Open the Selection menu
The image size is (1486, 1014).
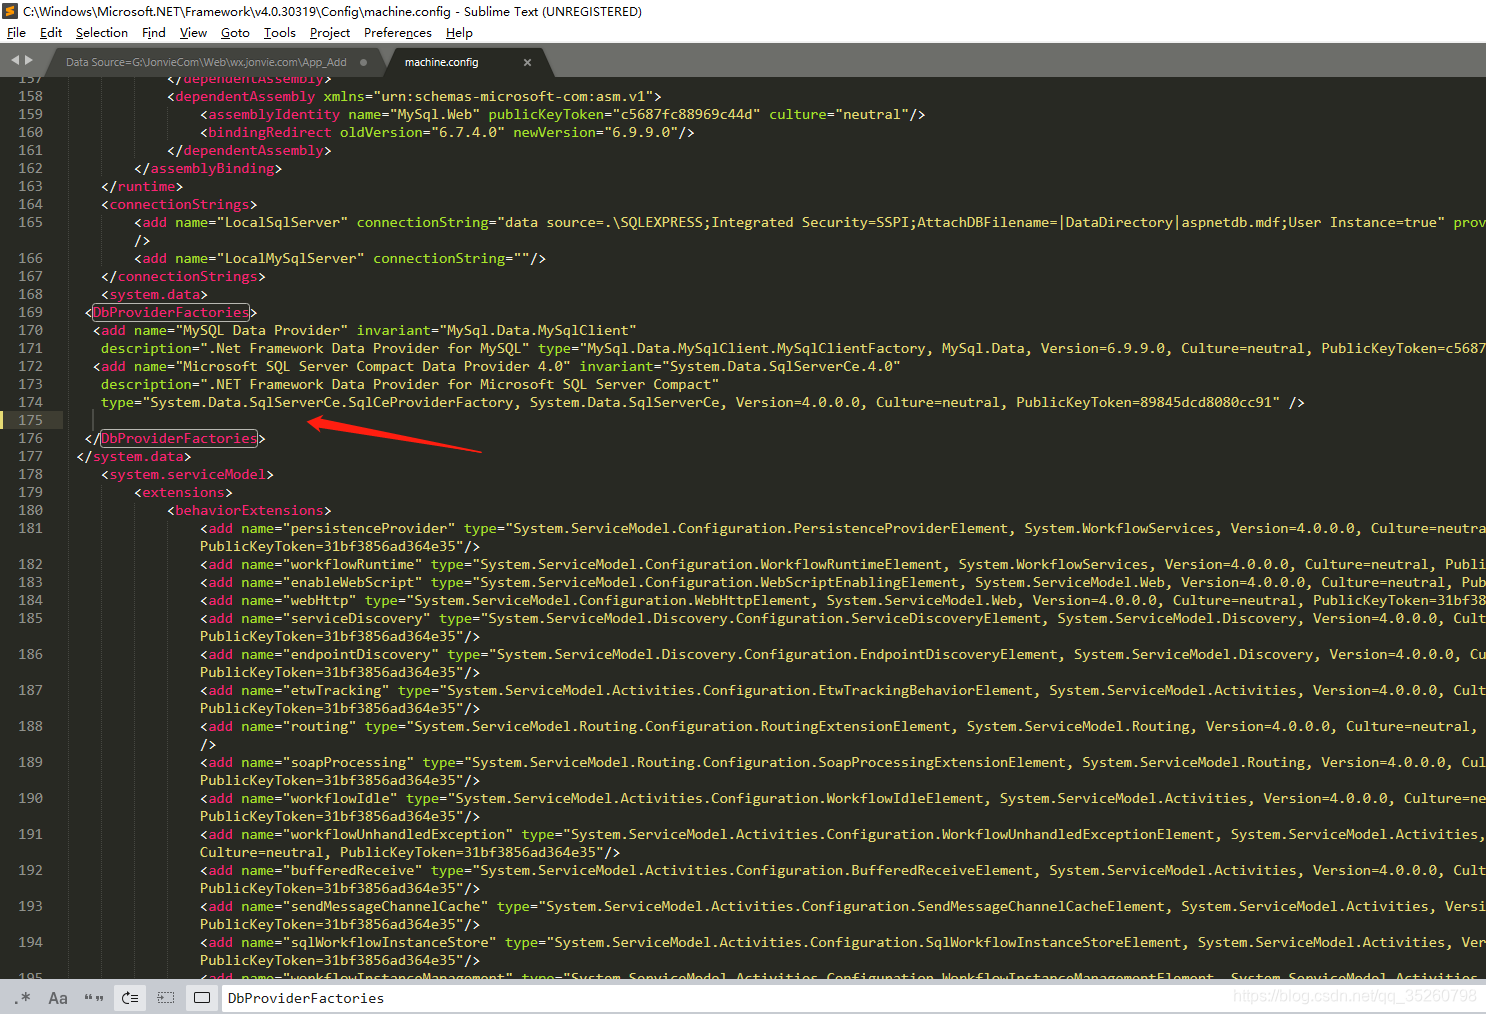click(102, 33)
